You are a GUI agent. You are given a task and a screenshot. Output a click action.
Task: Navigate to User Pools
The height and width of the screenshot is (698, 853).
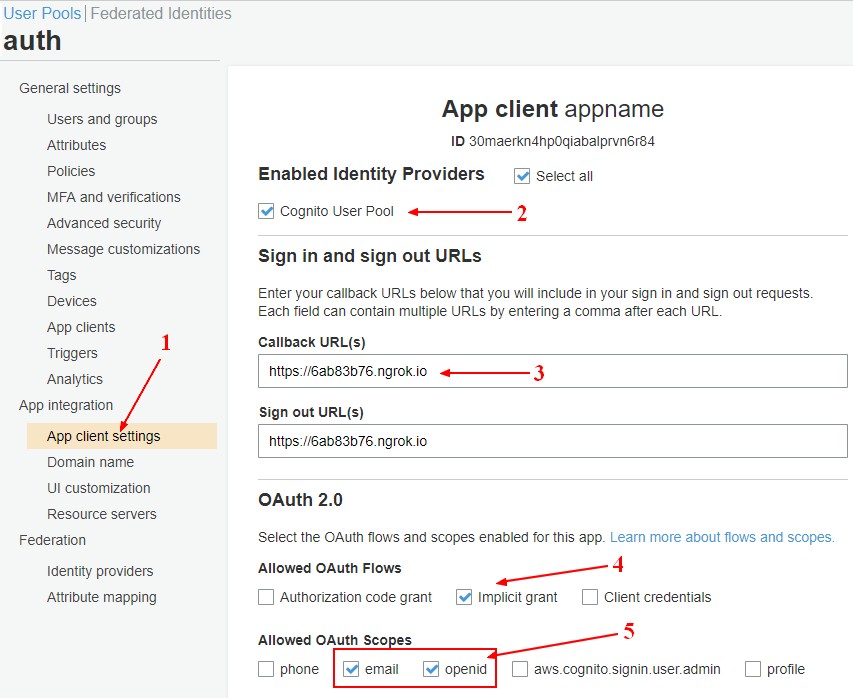point(41,13)
